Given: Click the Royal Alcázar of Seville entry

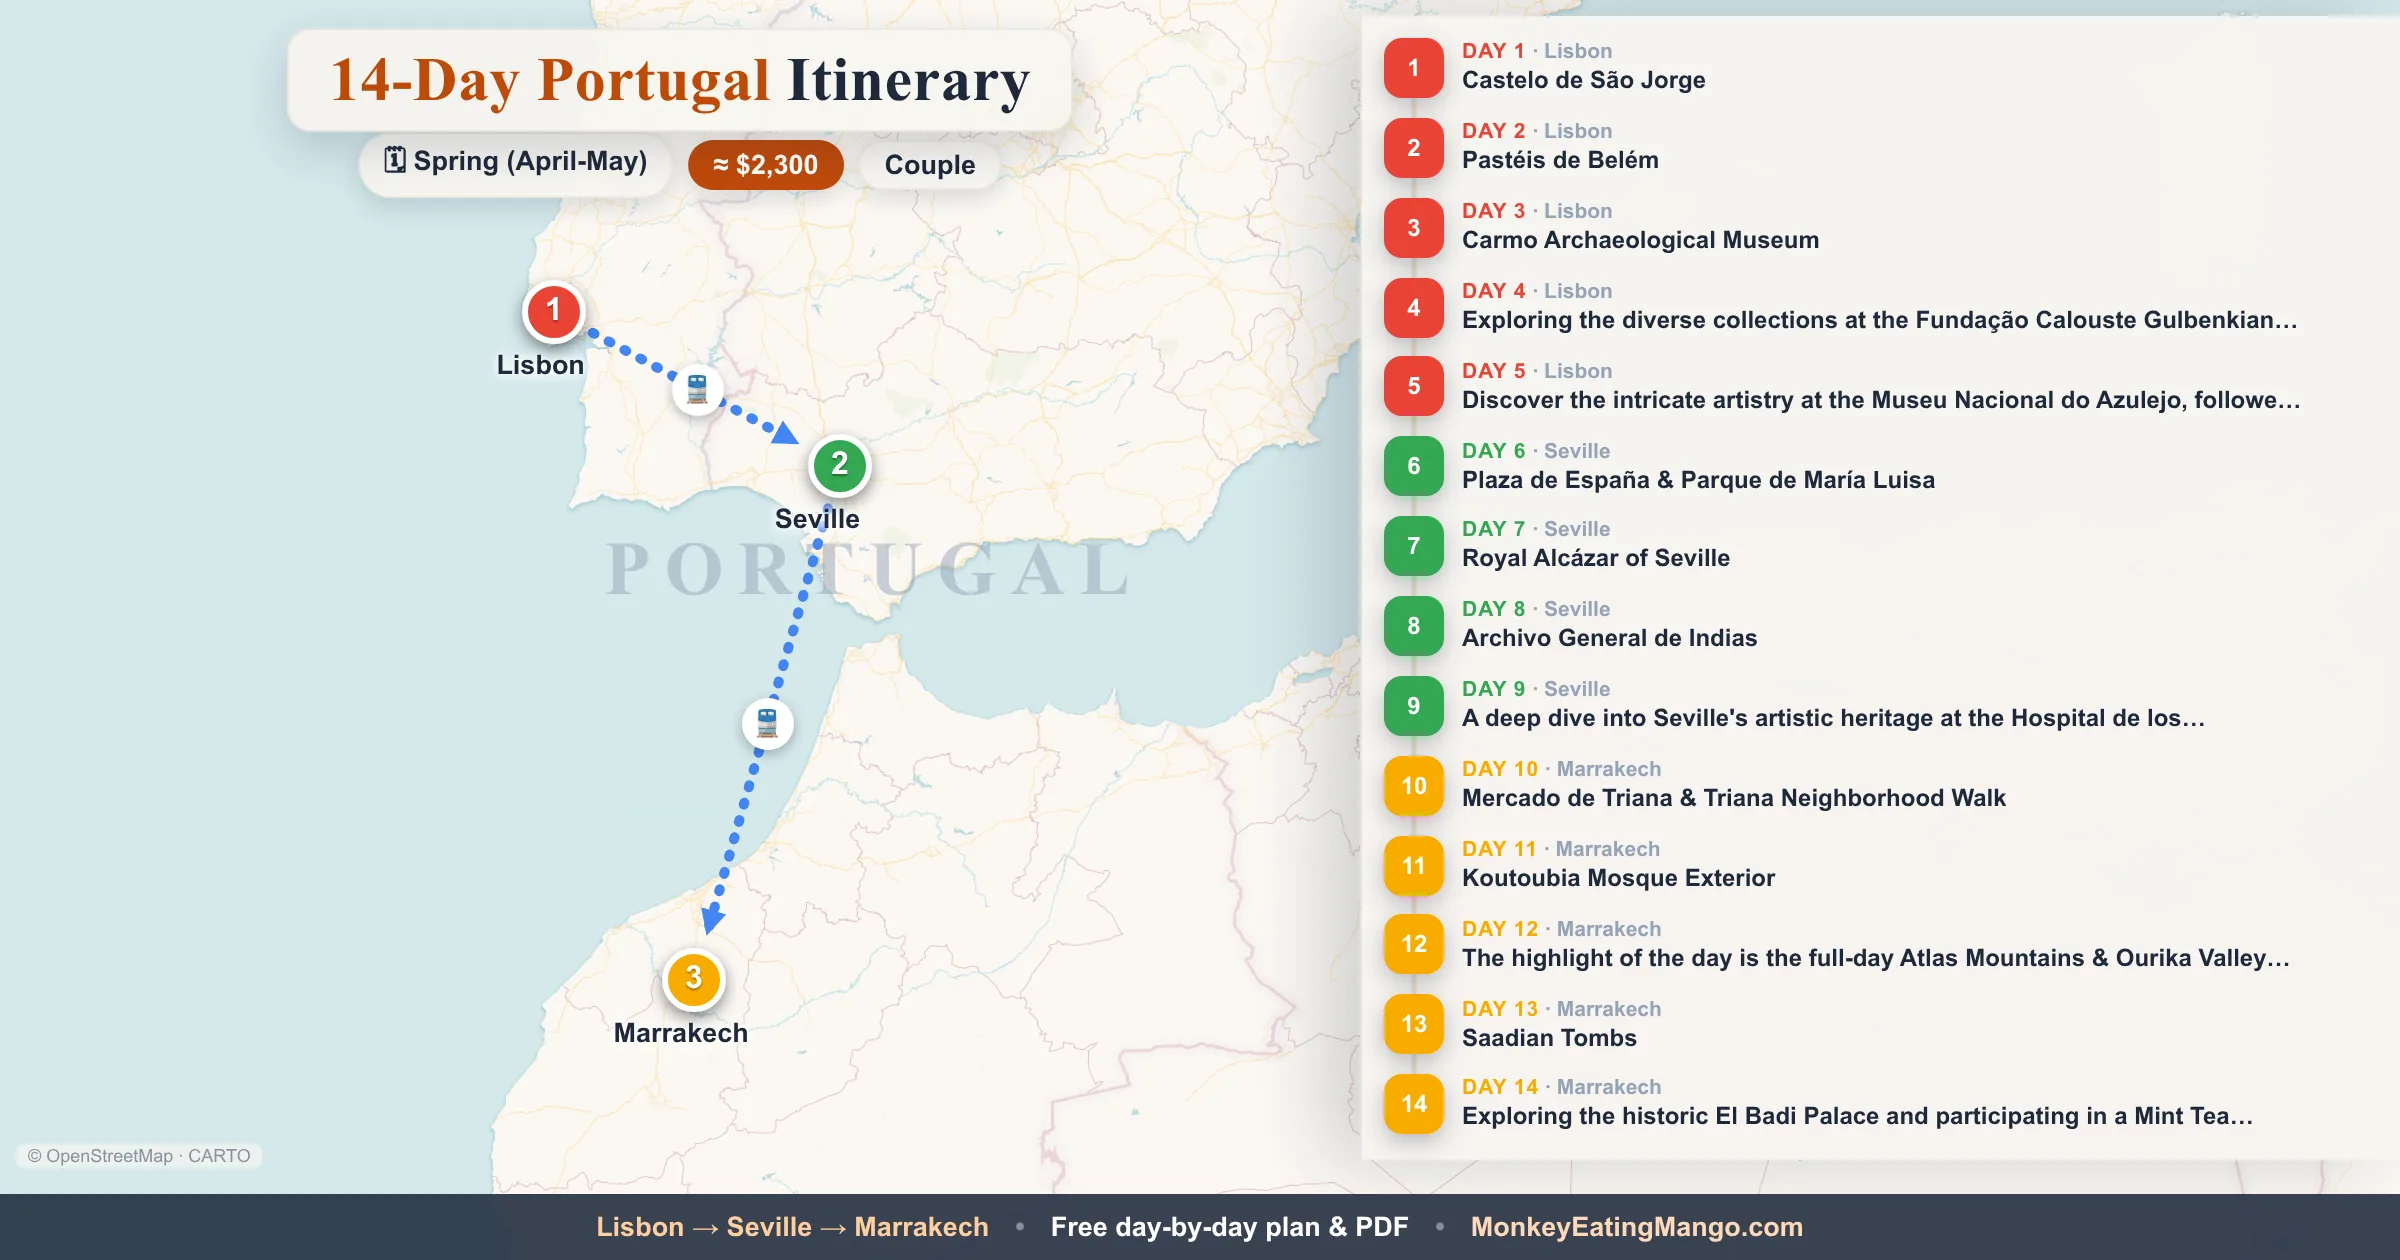Looking at the screenshot, I should (1595, 558).
